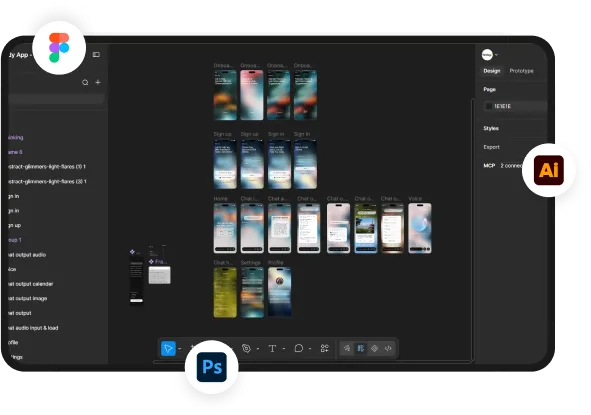Click the 'Page' section heading
Viewport: 591px width, 415px height.
click(x=489, y=89)
